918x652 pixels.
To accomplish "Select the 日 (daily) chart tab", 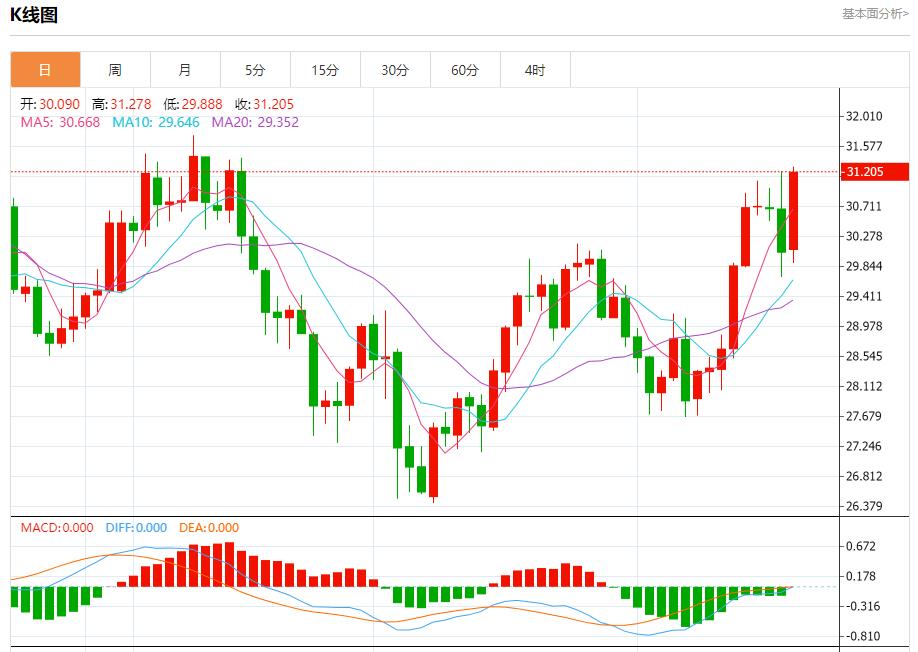I will point(45,70).
